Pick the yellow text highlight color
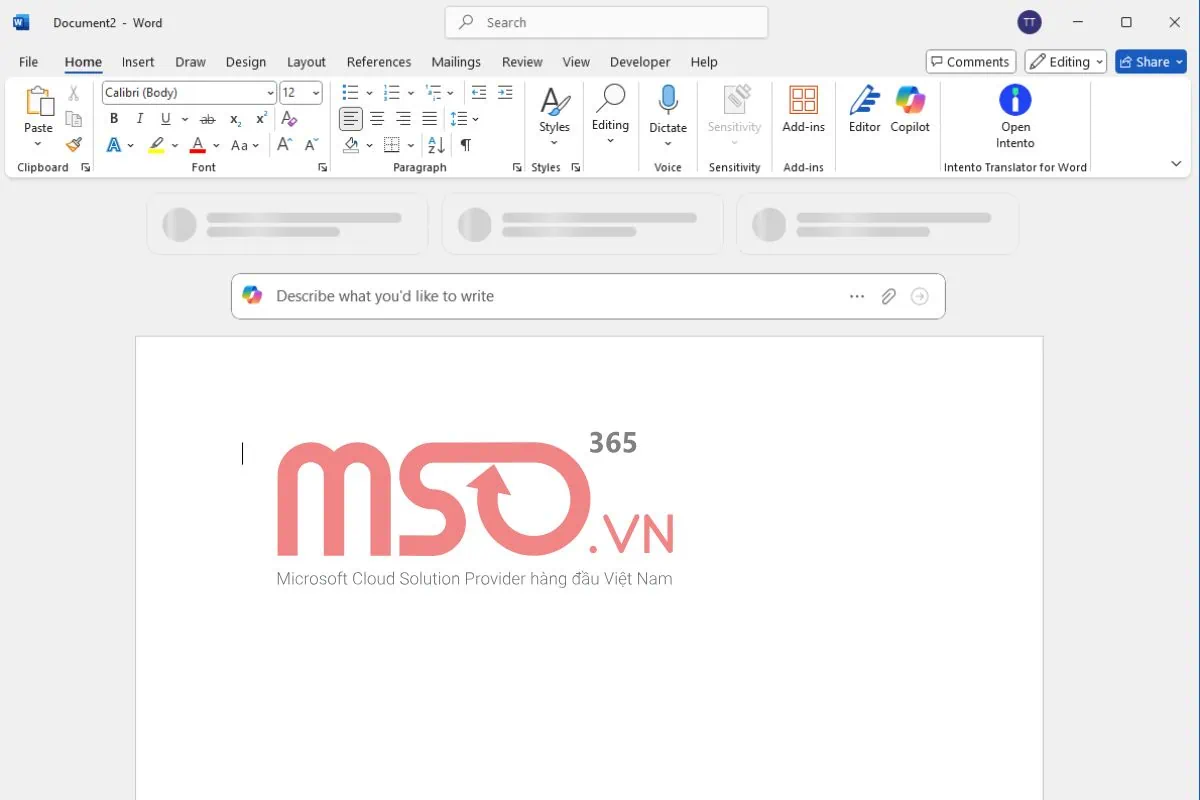This screenshot has height=800, width=1200. coord(157,144)
